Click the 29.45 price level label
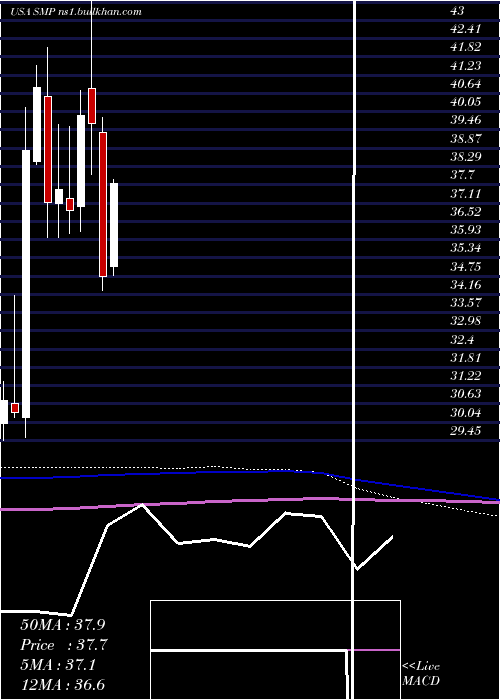Viewport: 500px width, 700px height. [466, 431]
